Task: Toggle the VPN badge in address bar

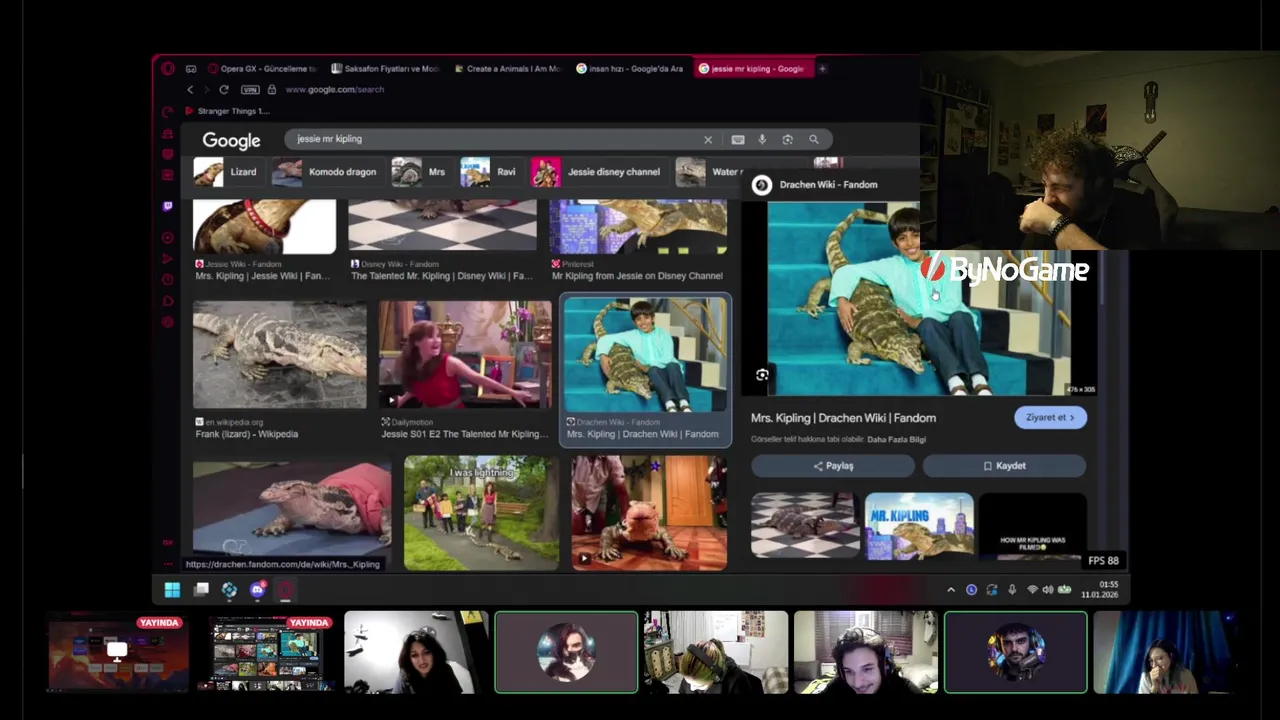Action: (x=250, y=90)
